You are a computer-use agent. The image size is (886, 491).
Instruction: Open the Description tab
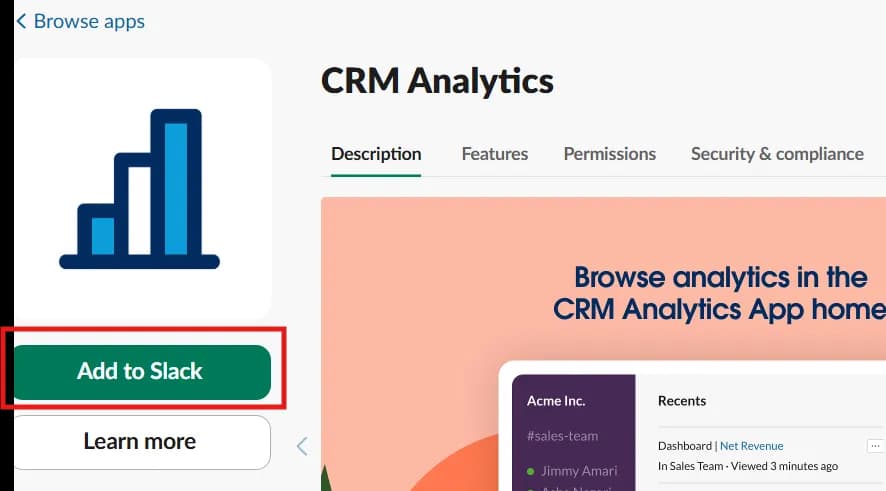[x=376, y=154]
